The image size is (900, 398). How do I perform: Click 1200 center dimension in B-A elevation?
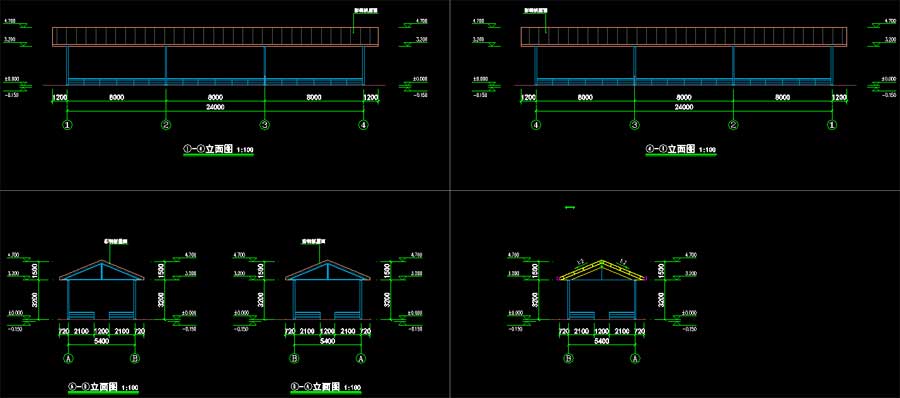pyautogui.click(x=328, y=331)
